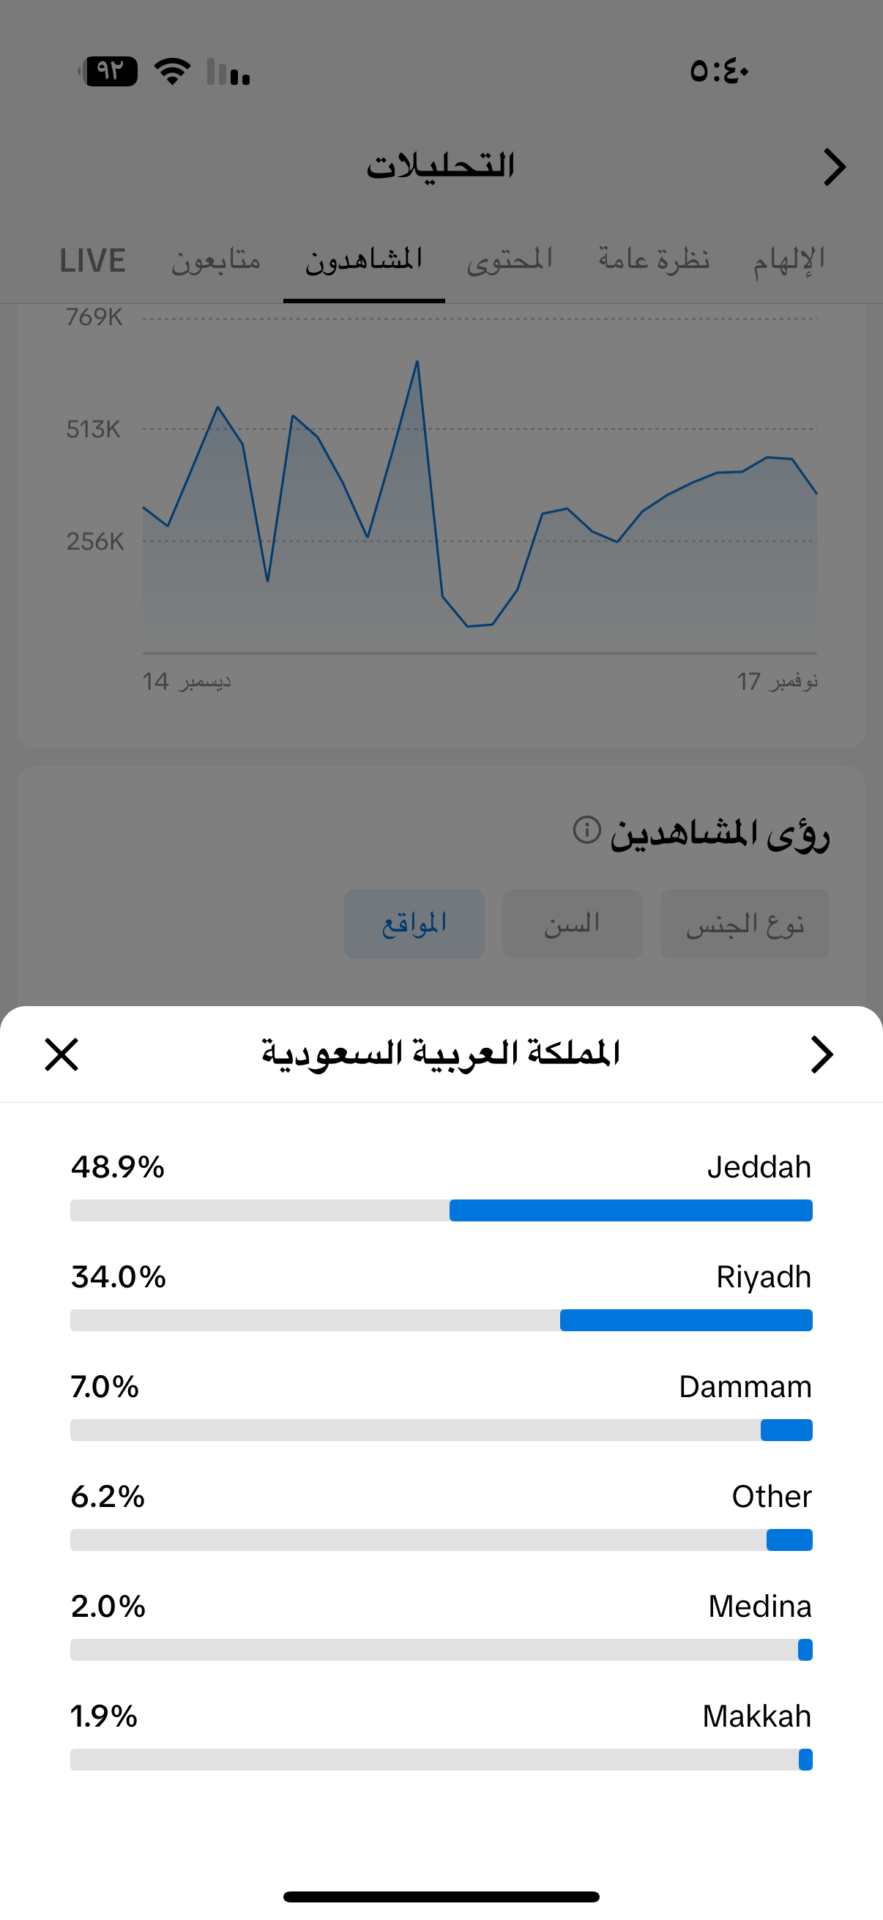Select the نوع الجنس filter chip
The height and width of the screenshot is (1920, 883).
point(745,924)
